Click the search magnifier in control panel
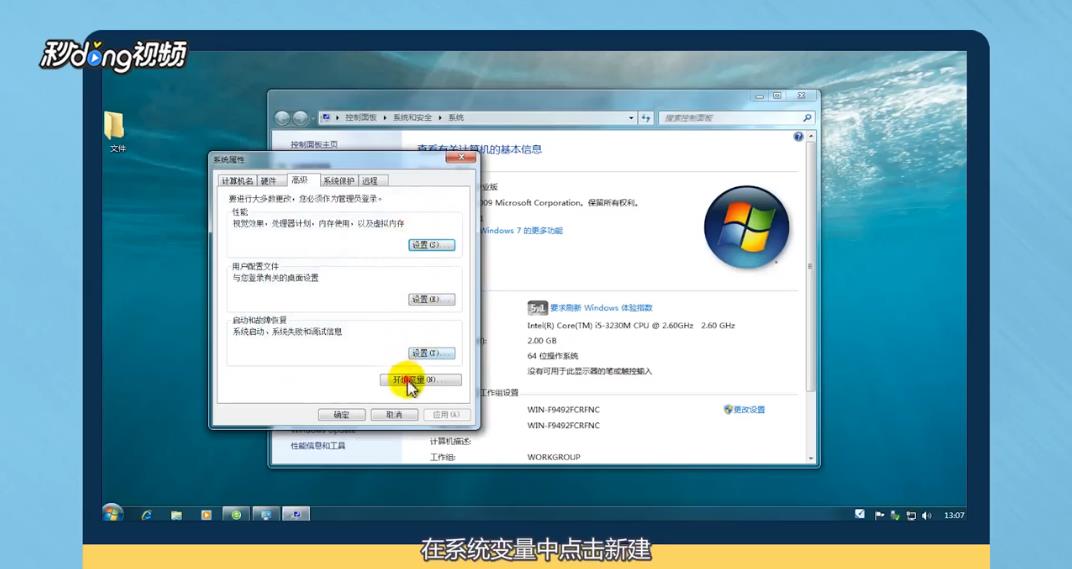Image resolution: width=1072 pixels, height=569 pixels. click(x=807, y=118)
